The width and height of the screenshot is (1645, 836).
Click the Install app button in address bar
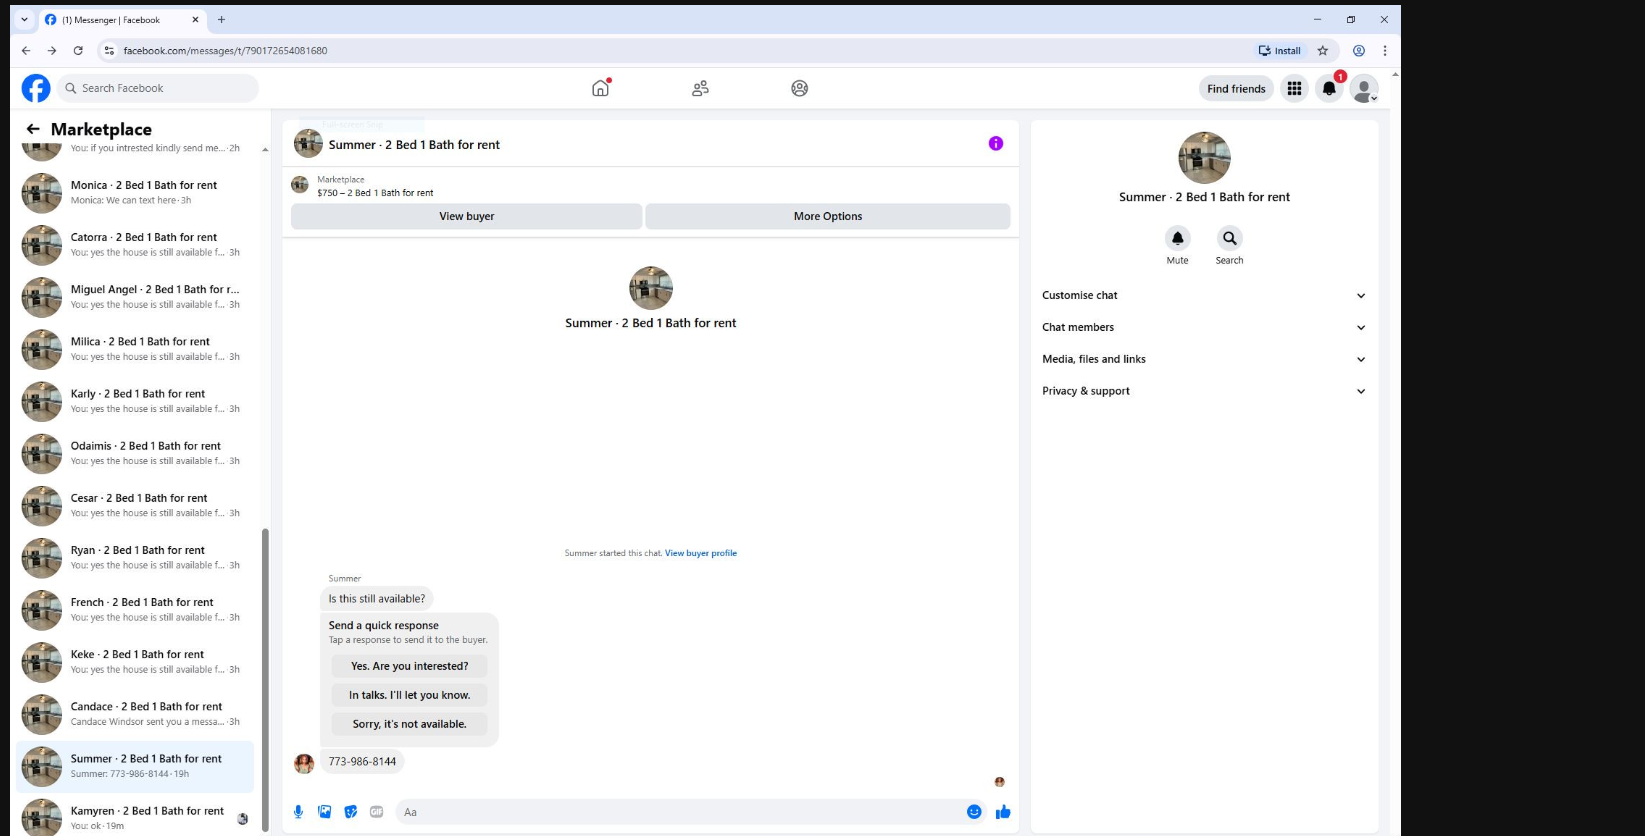click(1280, 50)
